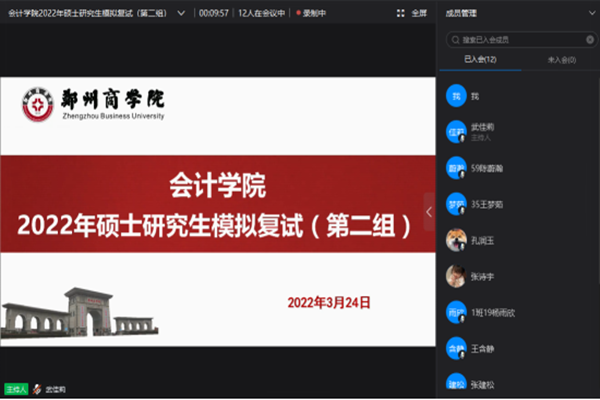Click the avatar of 59陈蔚瀚
Viewport: 600px width, 400px height.
click(x=455, y=168)
